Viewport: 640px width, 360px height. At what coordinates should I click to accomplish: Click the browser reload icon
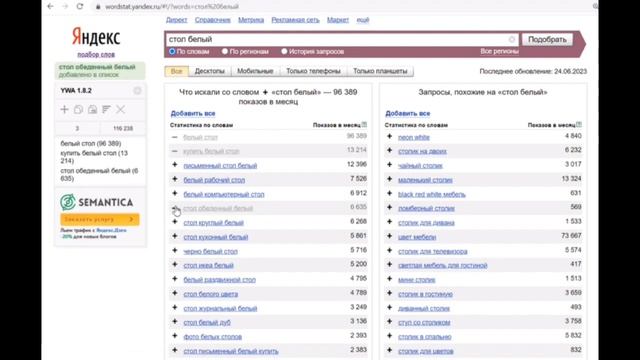coord(80,6)
